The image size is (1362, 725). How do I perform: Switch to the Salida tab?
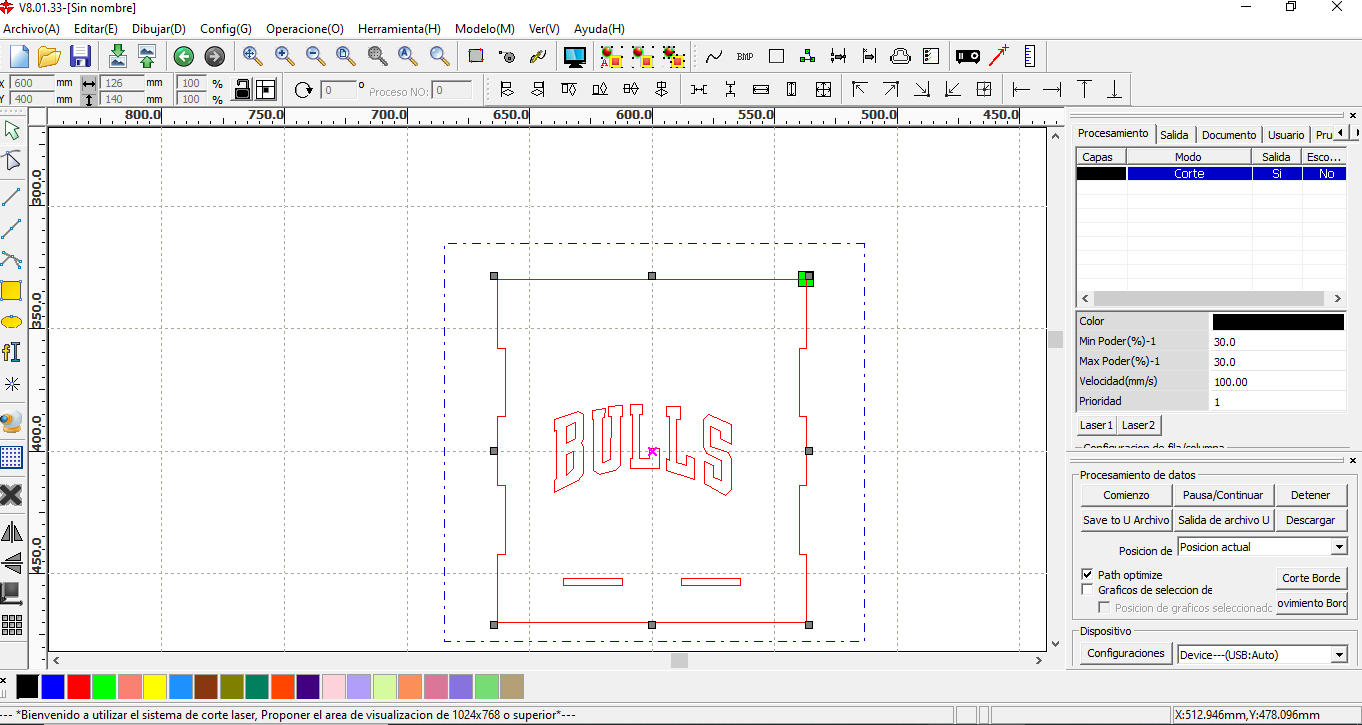[1174, 135]
